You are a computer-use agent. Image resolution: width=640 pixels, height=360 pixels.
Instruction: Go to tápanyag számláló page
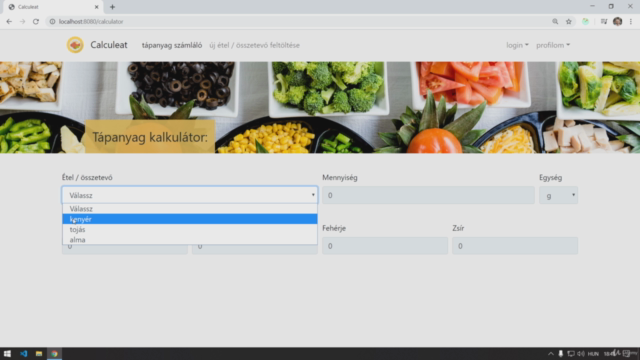pyautogui.click(x=172, y=45)
